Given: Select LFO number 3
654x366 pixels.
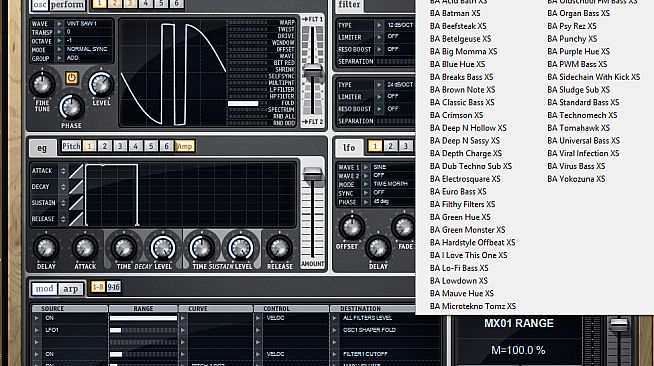Looking at the screenshot, I should (x=406, y=146).
